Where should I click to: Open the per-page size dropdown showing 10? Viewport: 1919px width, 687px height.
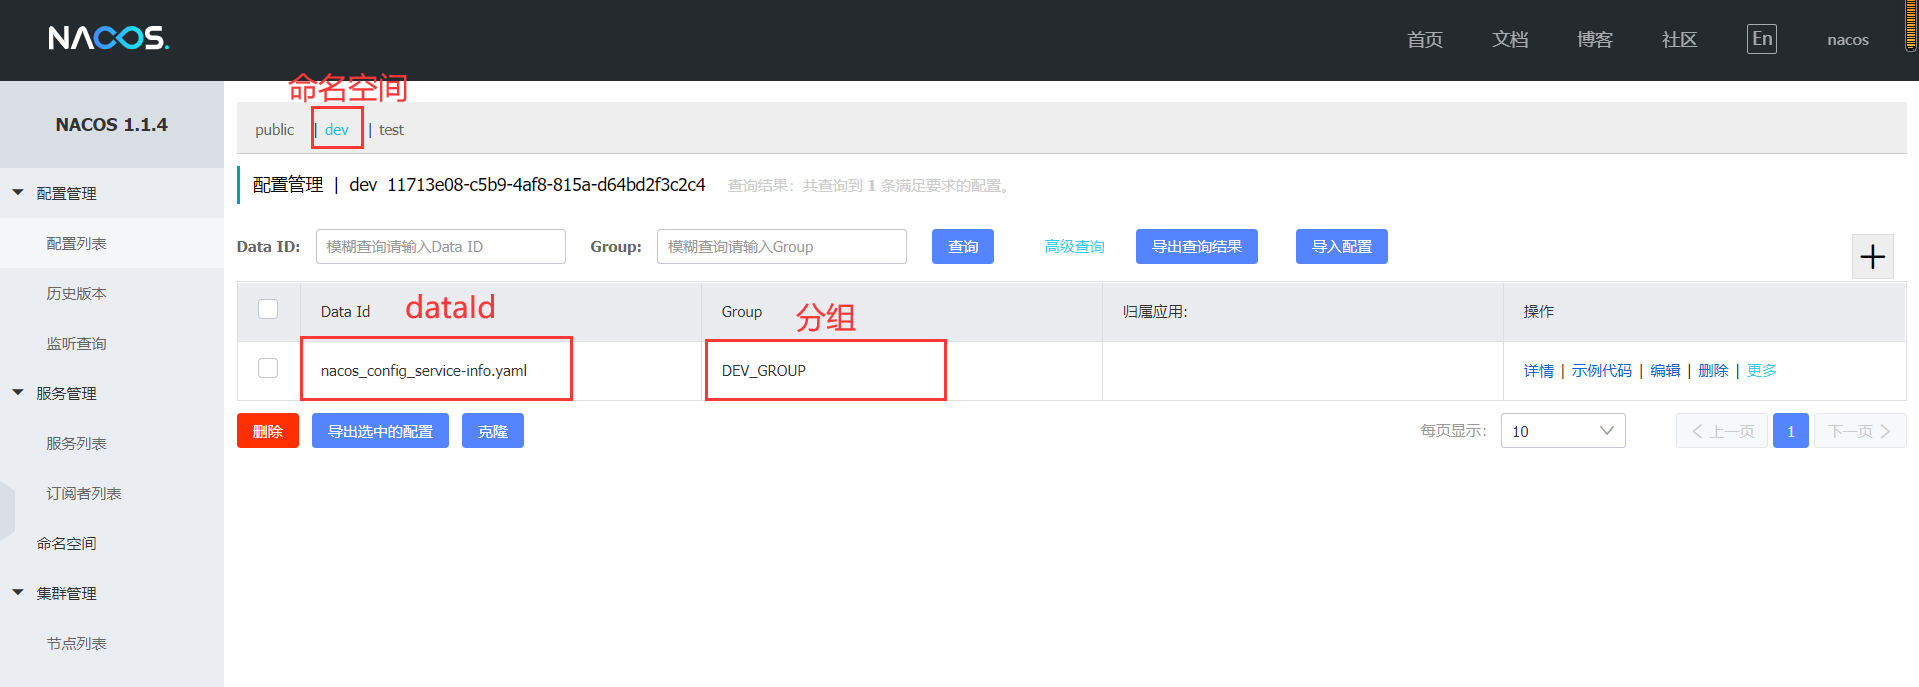tap(1563, 431)
